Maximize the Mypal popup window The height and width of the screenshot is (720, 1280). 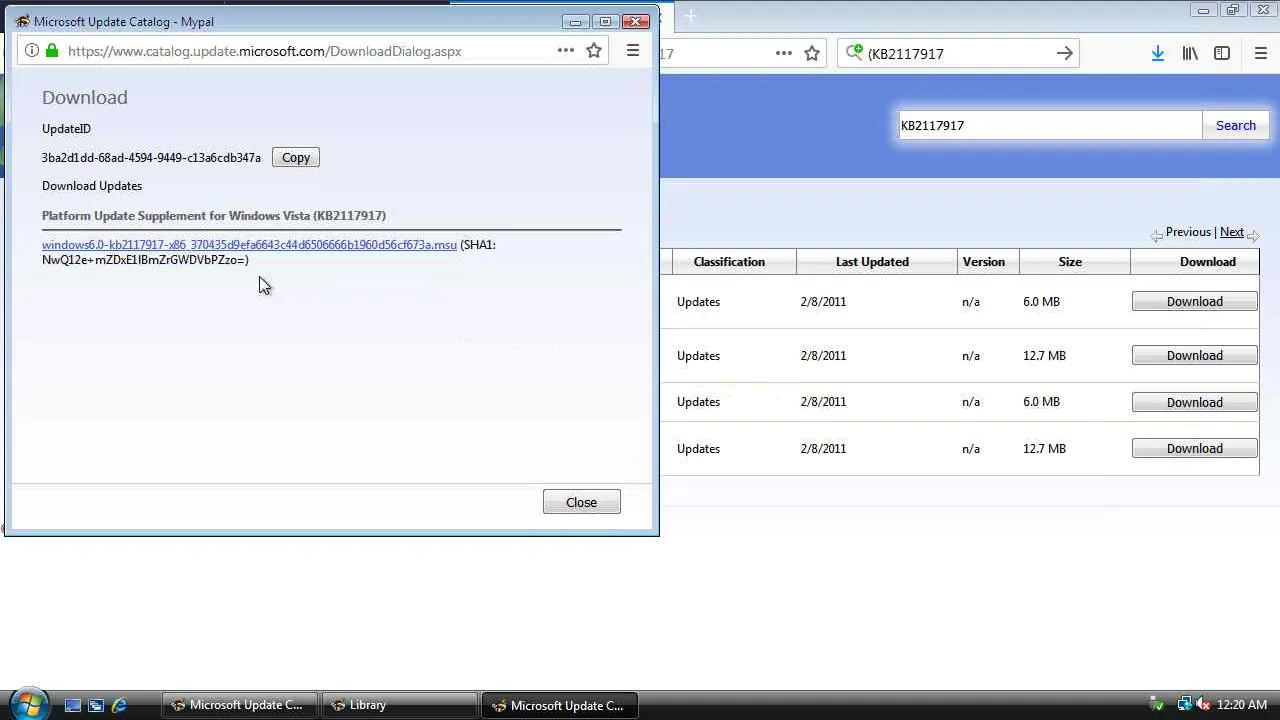(605, 21)
